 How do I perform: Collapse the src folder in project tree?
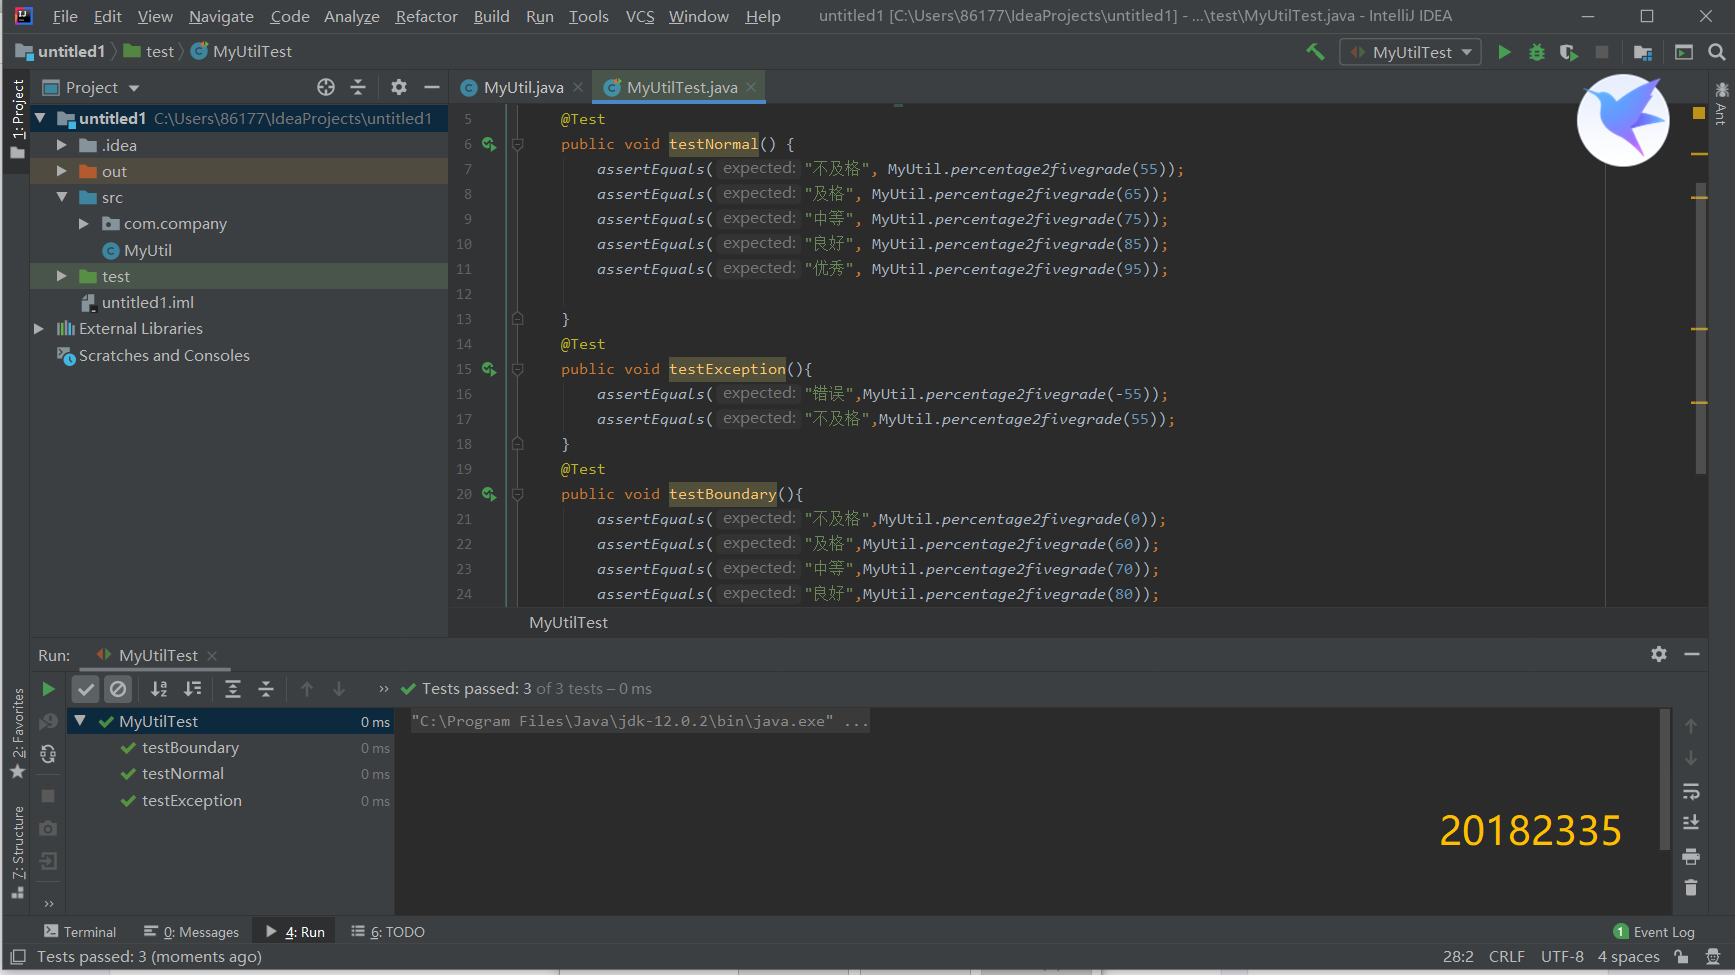62,198
